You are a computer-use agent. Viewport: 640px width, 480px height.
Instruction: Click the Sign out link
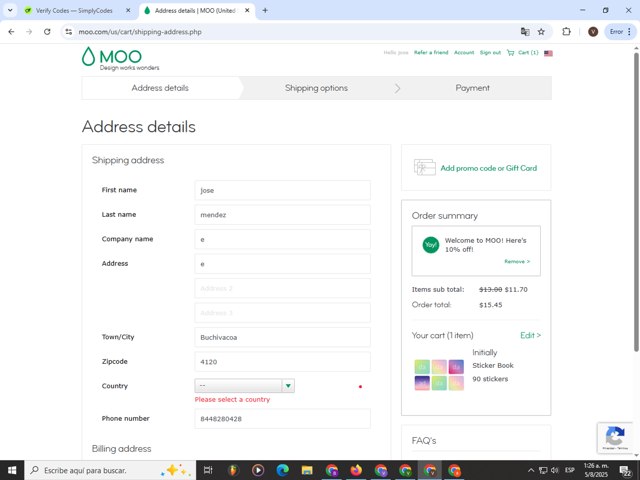490,52
